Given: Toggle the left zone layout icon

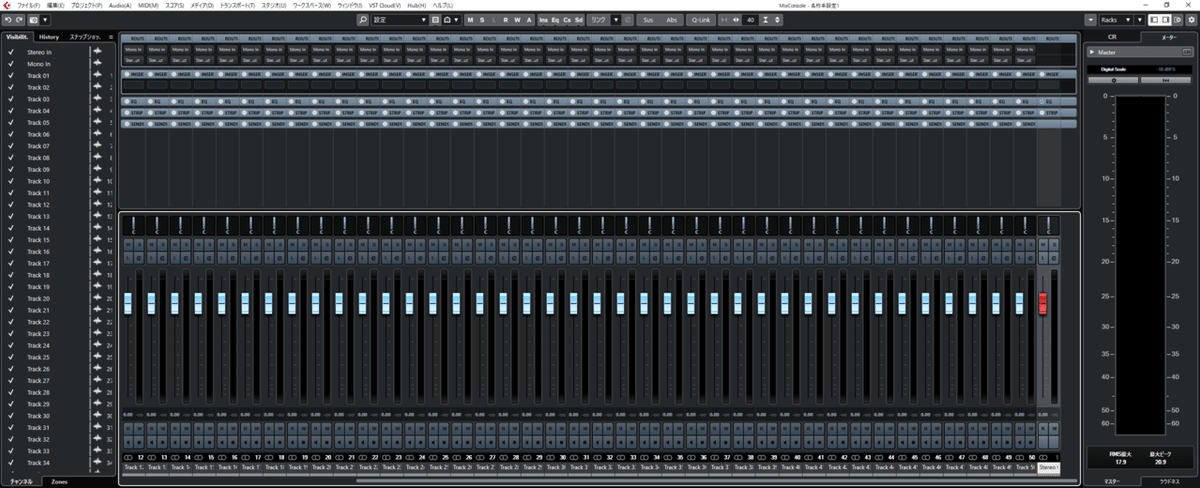Looking at the screenshot, I should 1156,19.
